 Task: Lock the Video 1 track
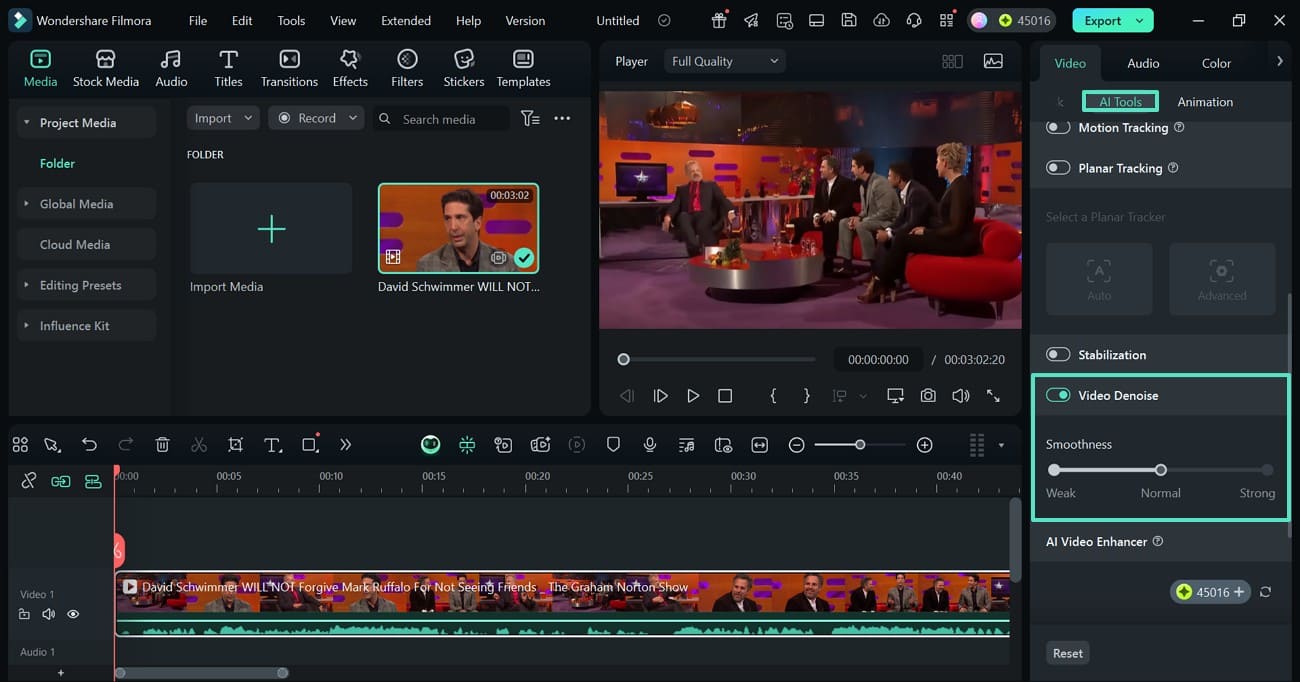coord(24,614)
